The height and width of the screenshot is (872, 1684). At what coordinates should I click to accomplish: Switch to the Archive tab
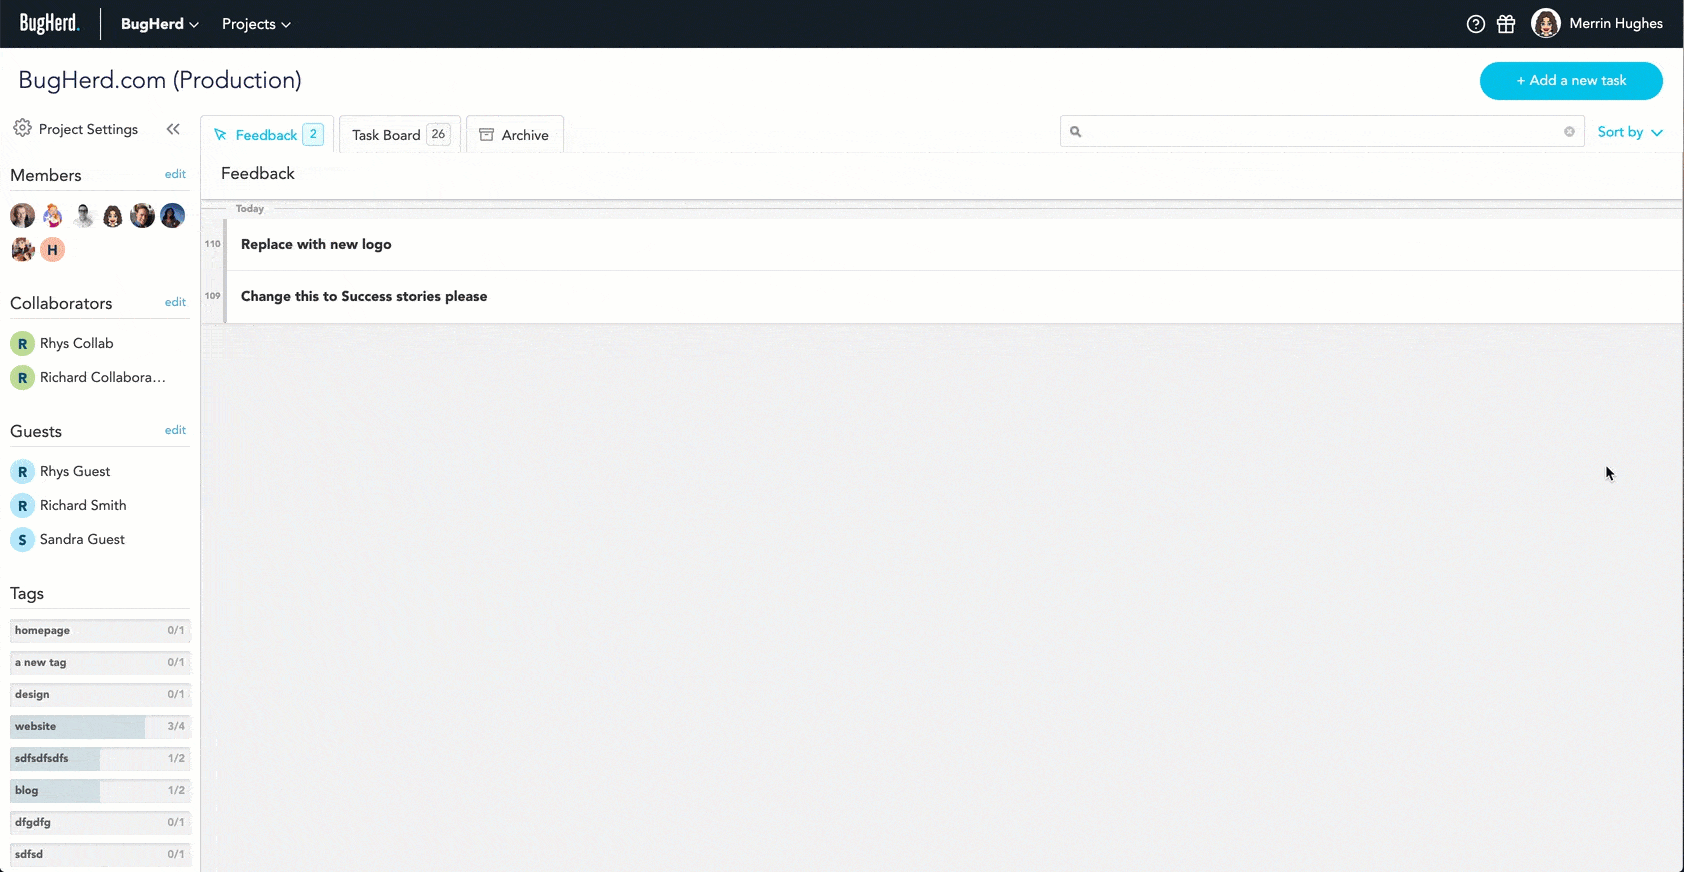515,134
